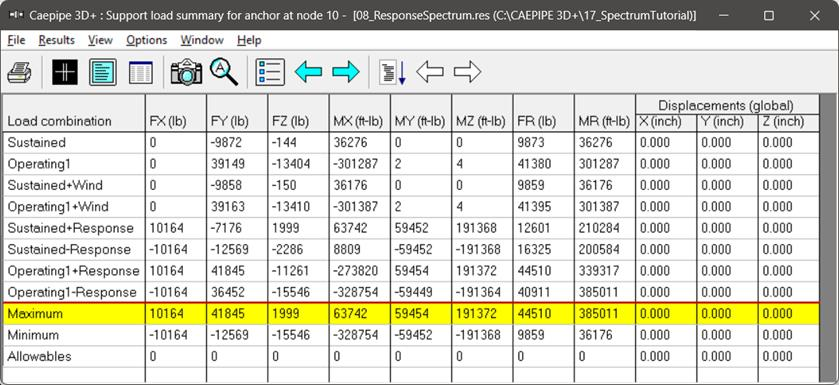This screenshot has height=385, width=839.
Task: Go to previous result with cyan left arrow
Action: (x=308, y=72)
